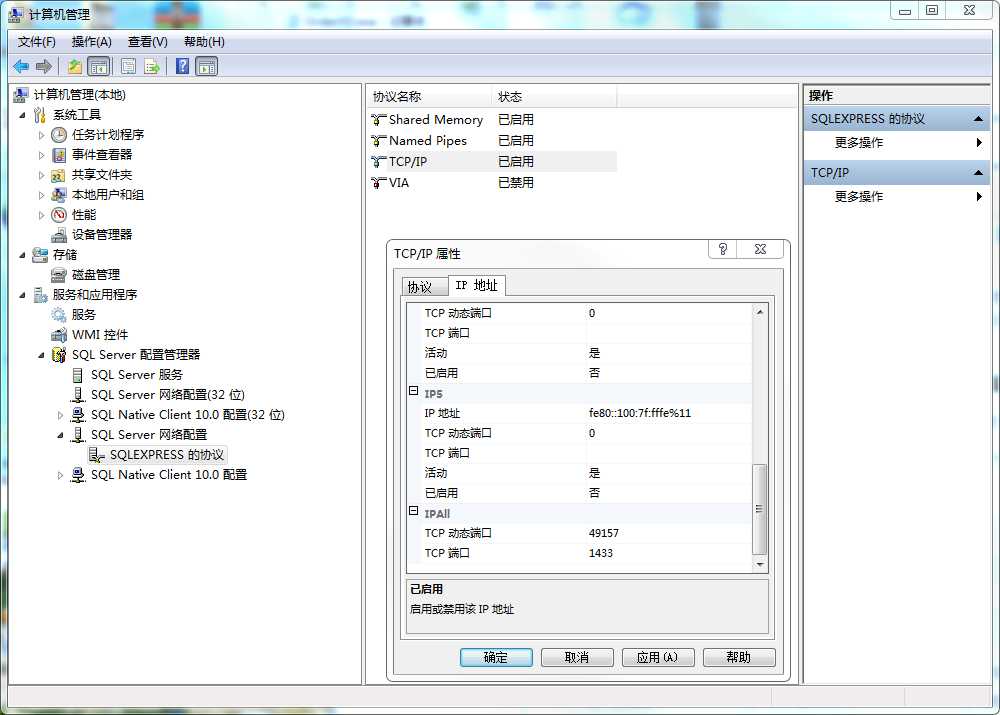Click the properties scrollbar down arrow
This screenshot has width=1000, height=715.
coord(760,564)
